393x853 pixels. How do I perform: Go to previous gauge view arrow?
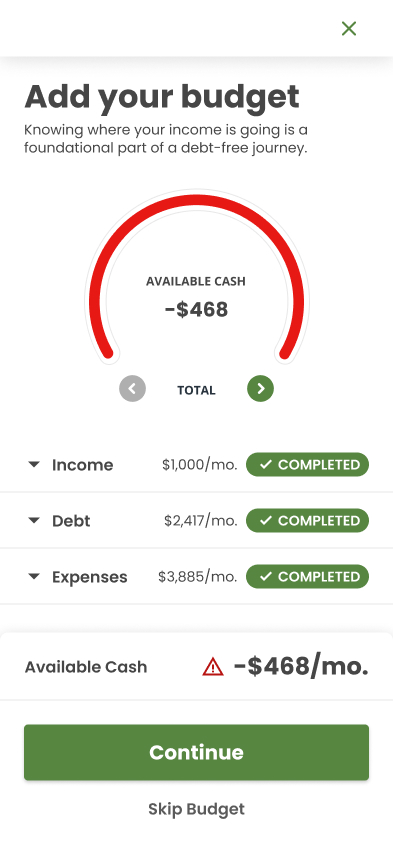pyautogui.click(x=133, y=388)
